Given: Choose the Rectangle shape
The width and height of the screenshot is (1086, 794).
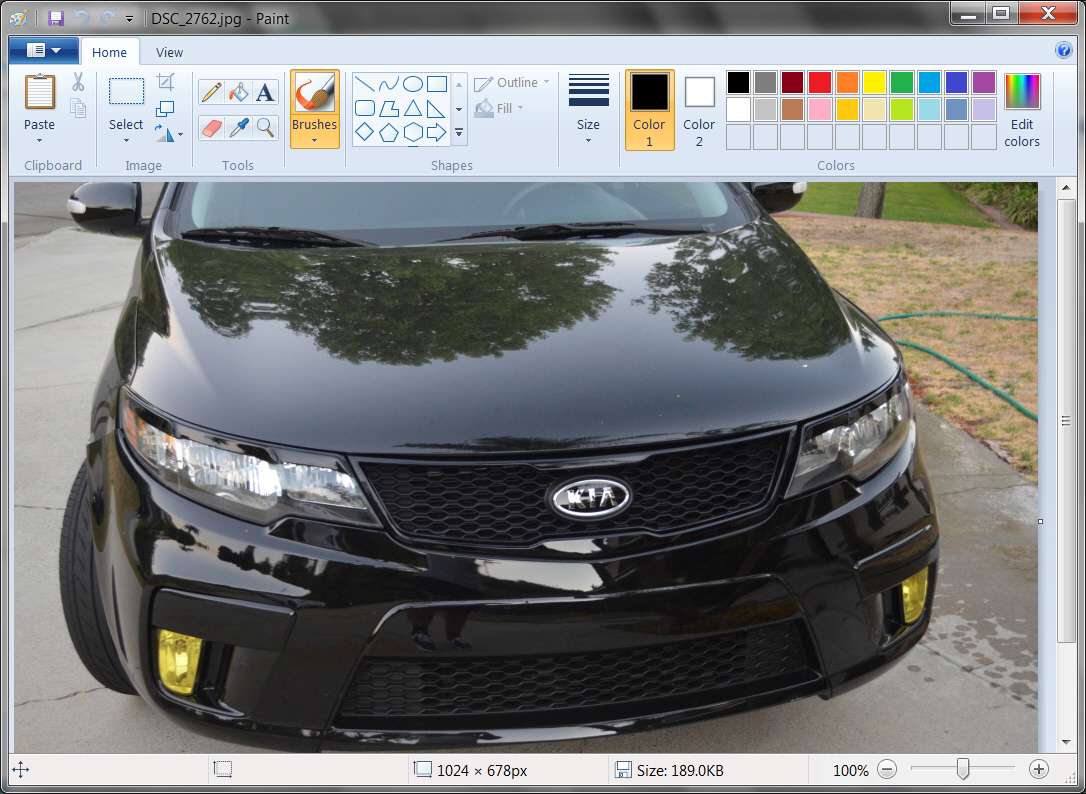Looking at the screenshot, I should pos(437,85).
